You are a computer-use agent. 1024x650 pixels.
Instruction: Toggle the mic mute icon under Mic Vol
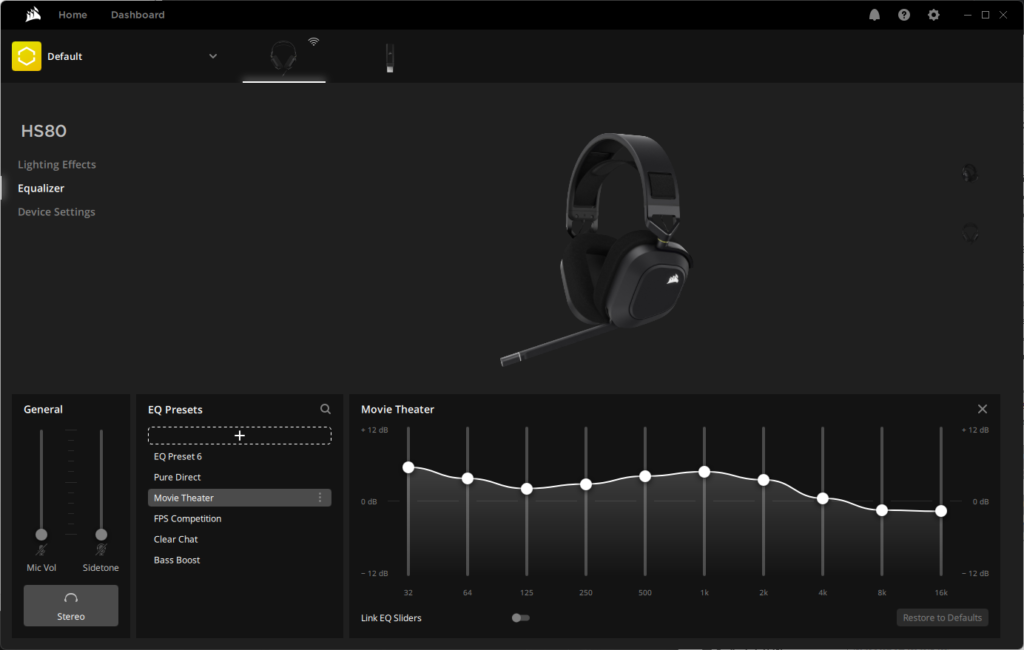click(41, 550)
